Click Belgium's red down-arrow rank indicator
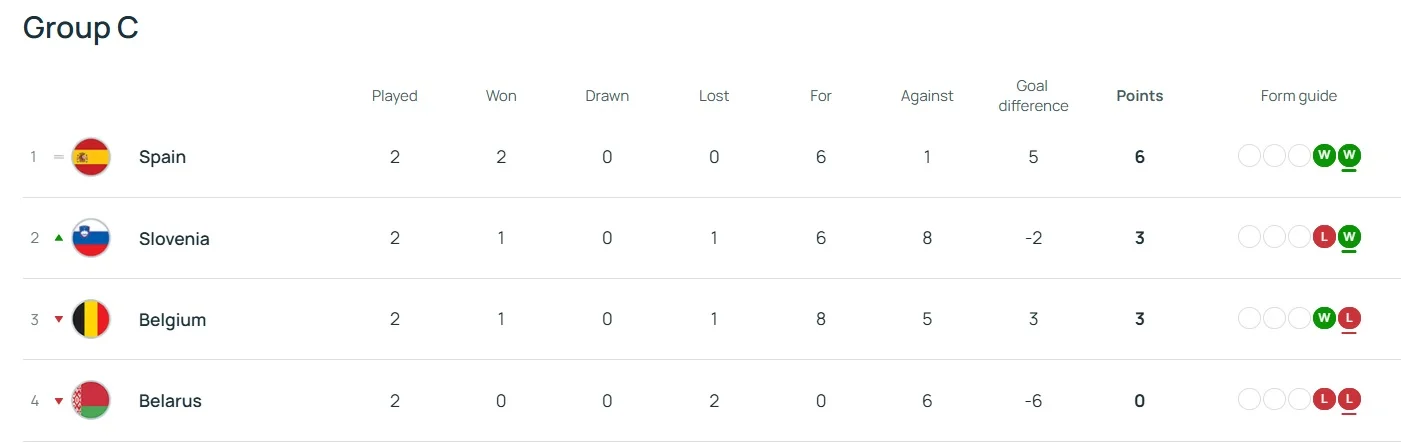The width and height of the screenshot is (1401, 443). 59,320
